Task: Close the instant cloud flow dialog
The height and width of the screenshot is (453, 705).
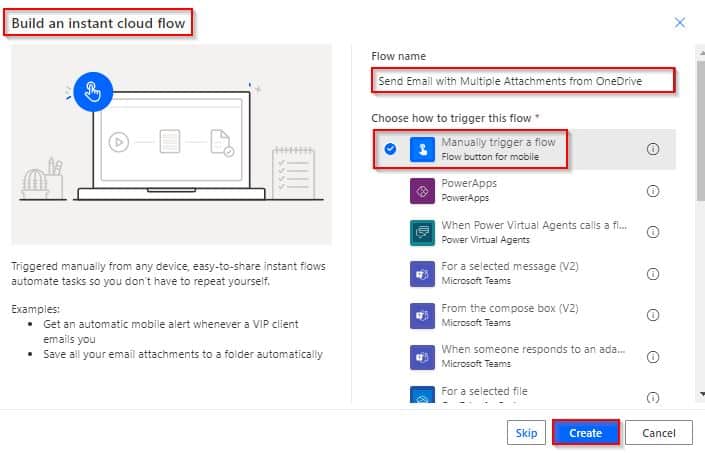Action: (x=680, y=22)
